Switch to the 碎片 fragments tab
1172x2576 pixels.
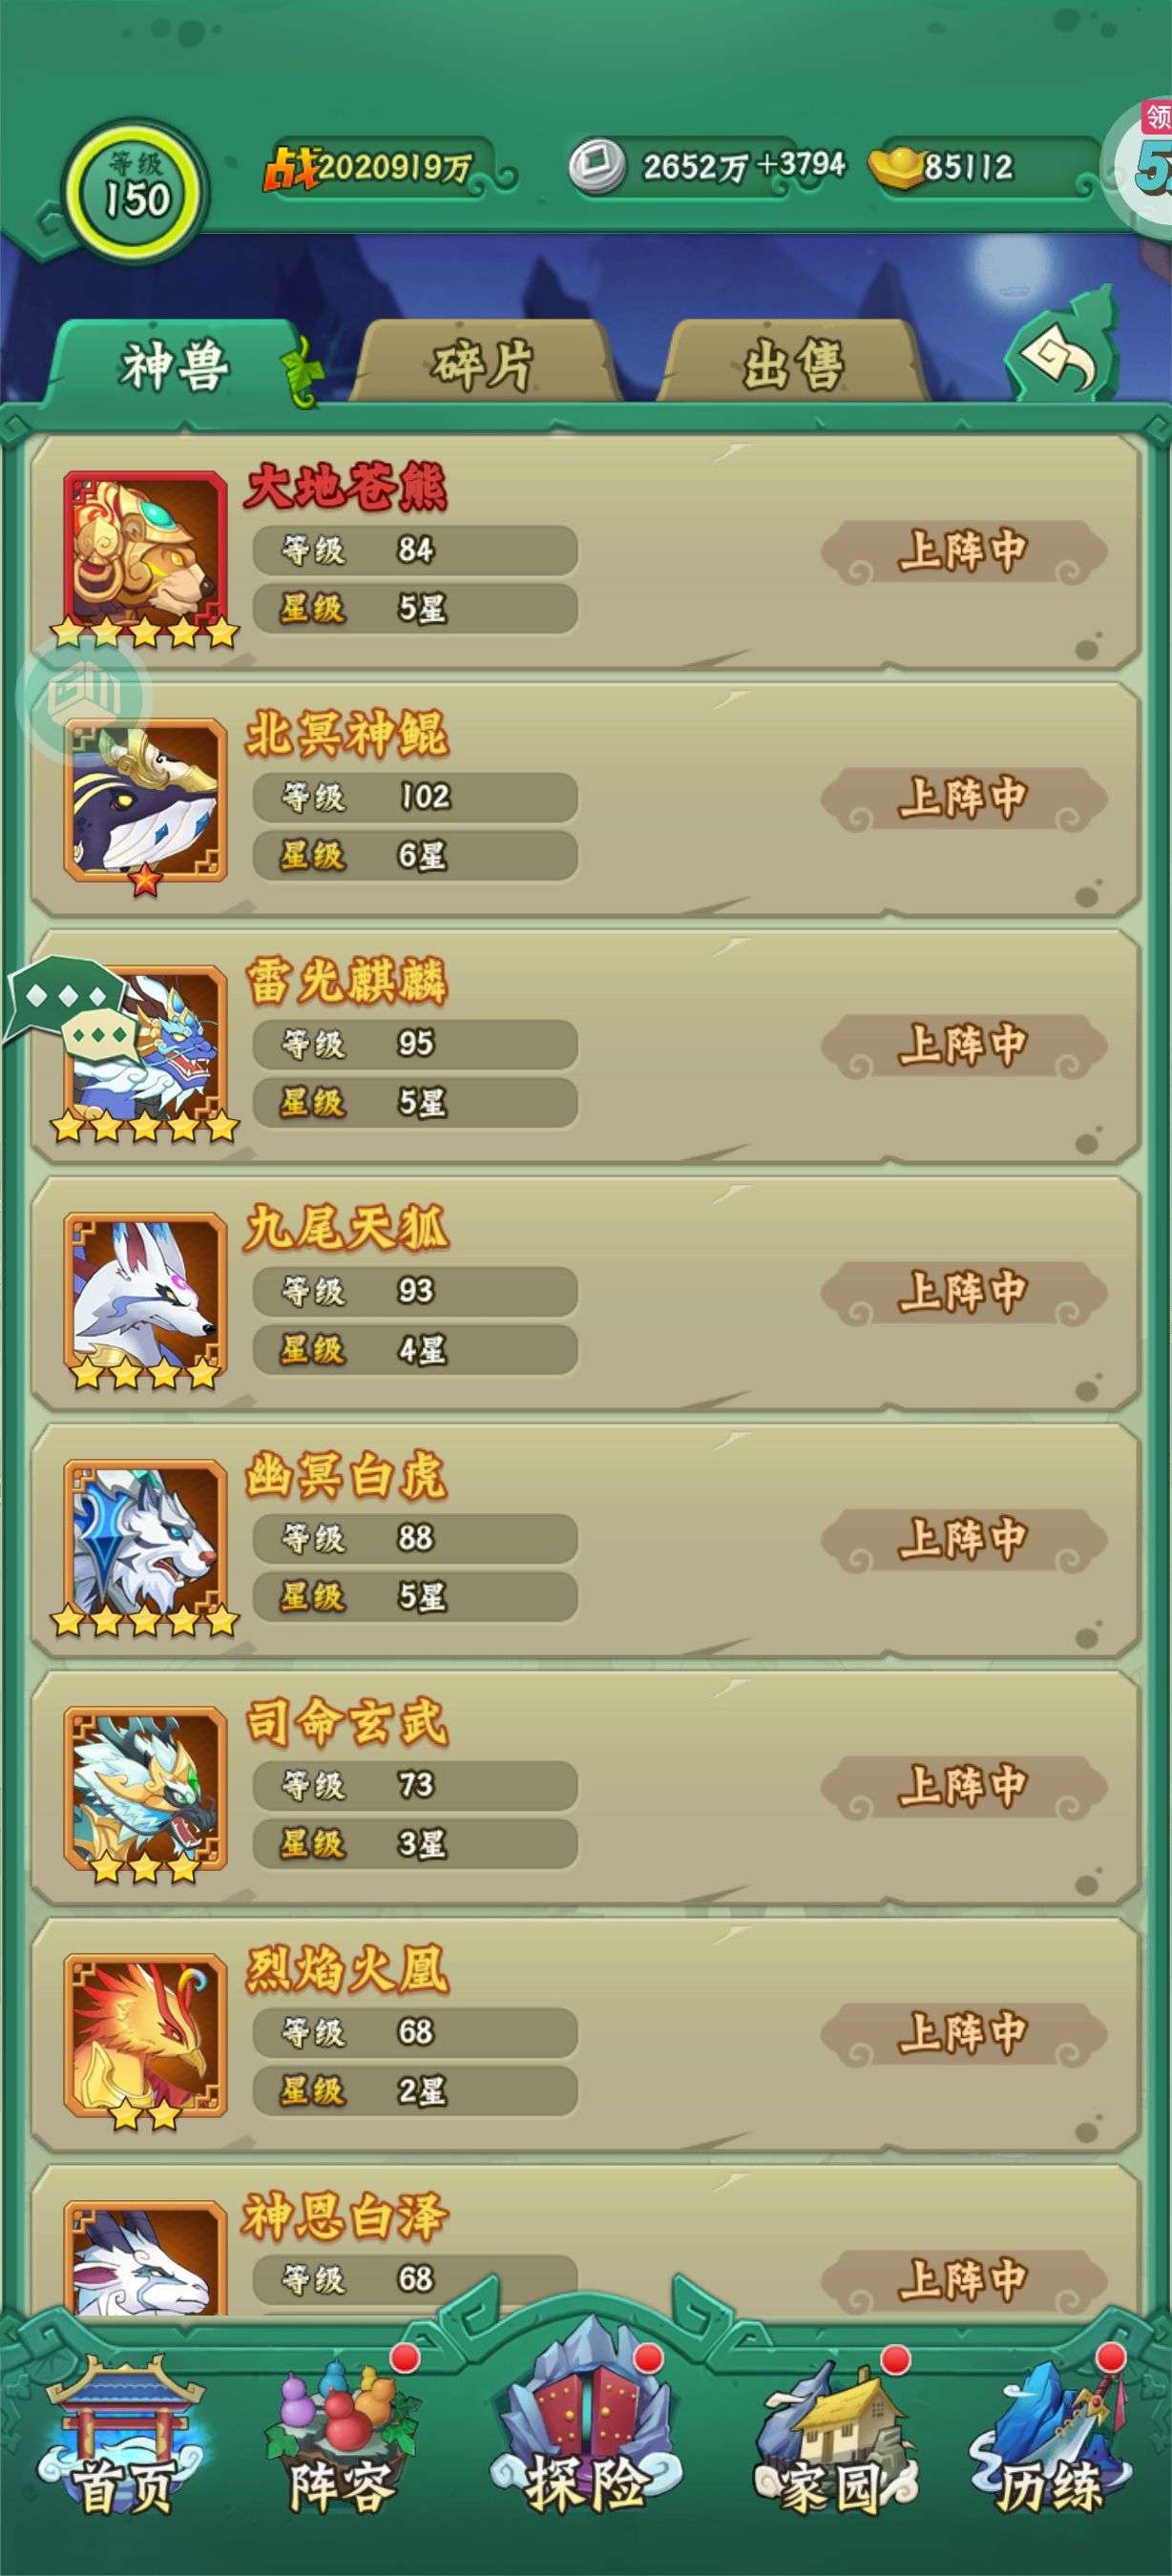click(484, 364)
